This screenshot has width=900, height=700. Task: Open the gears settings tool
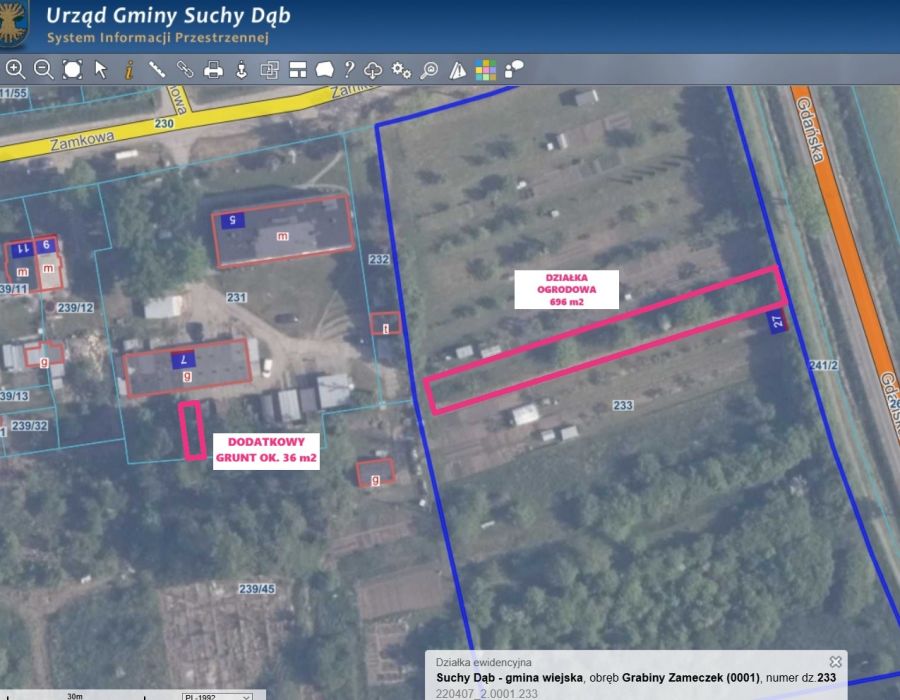click(401, 69)
